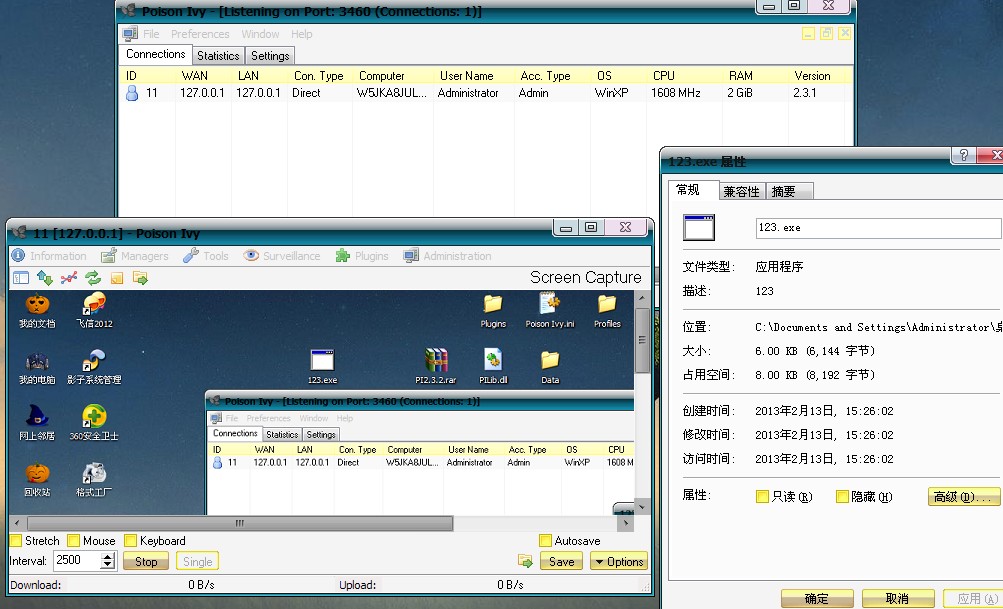Switch to the Settings tab in main window

pyautogui.click(x=270, y=56)
